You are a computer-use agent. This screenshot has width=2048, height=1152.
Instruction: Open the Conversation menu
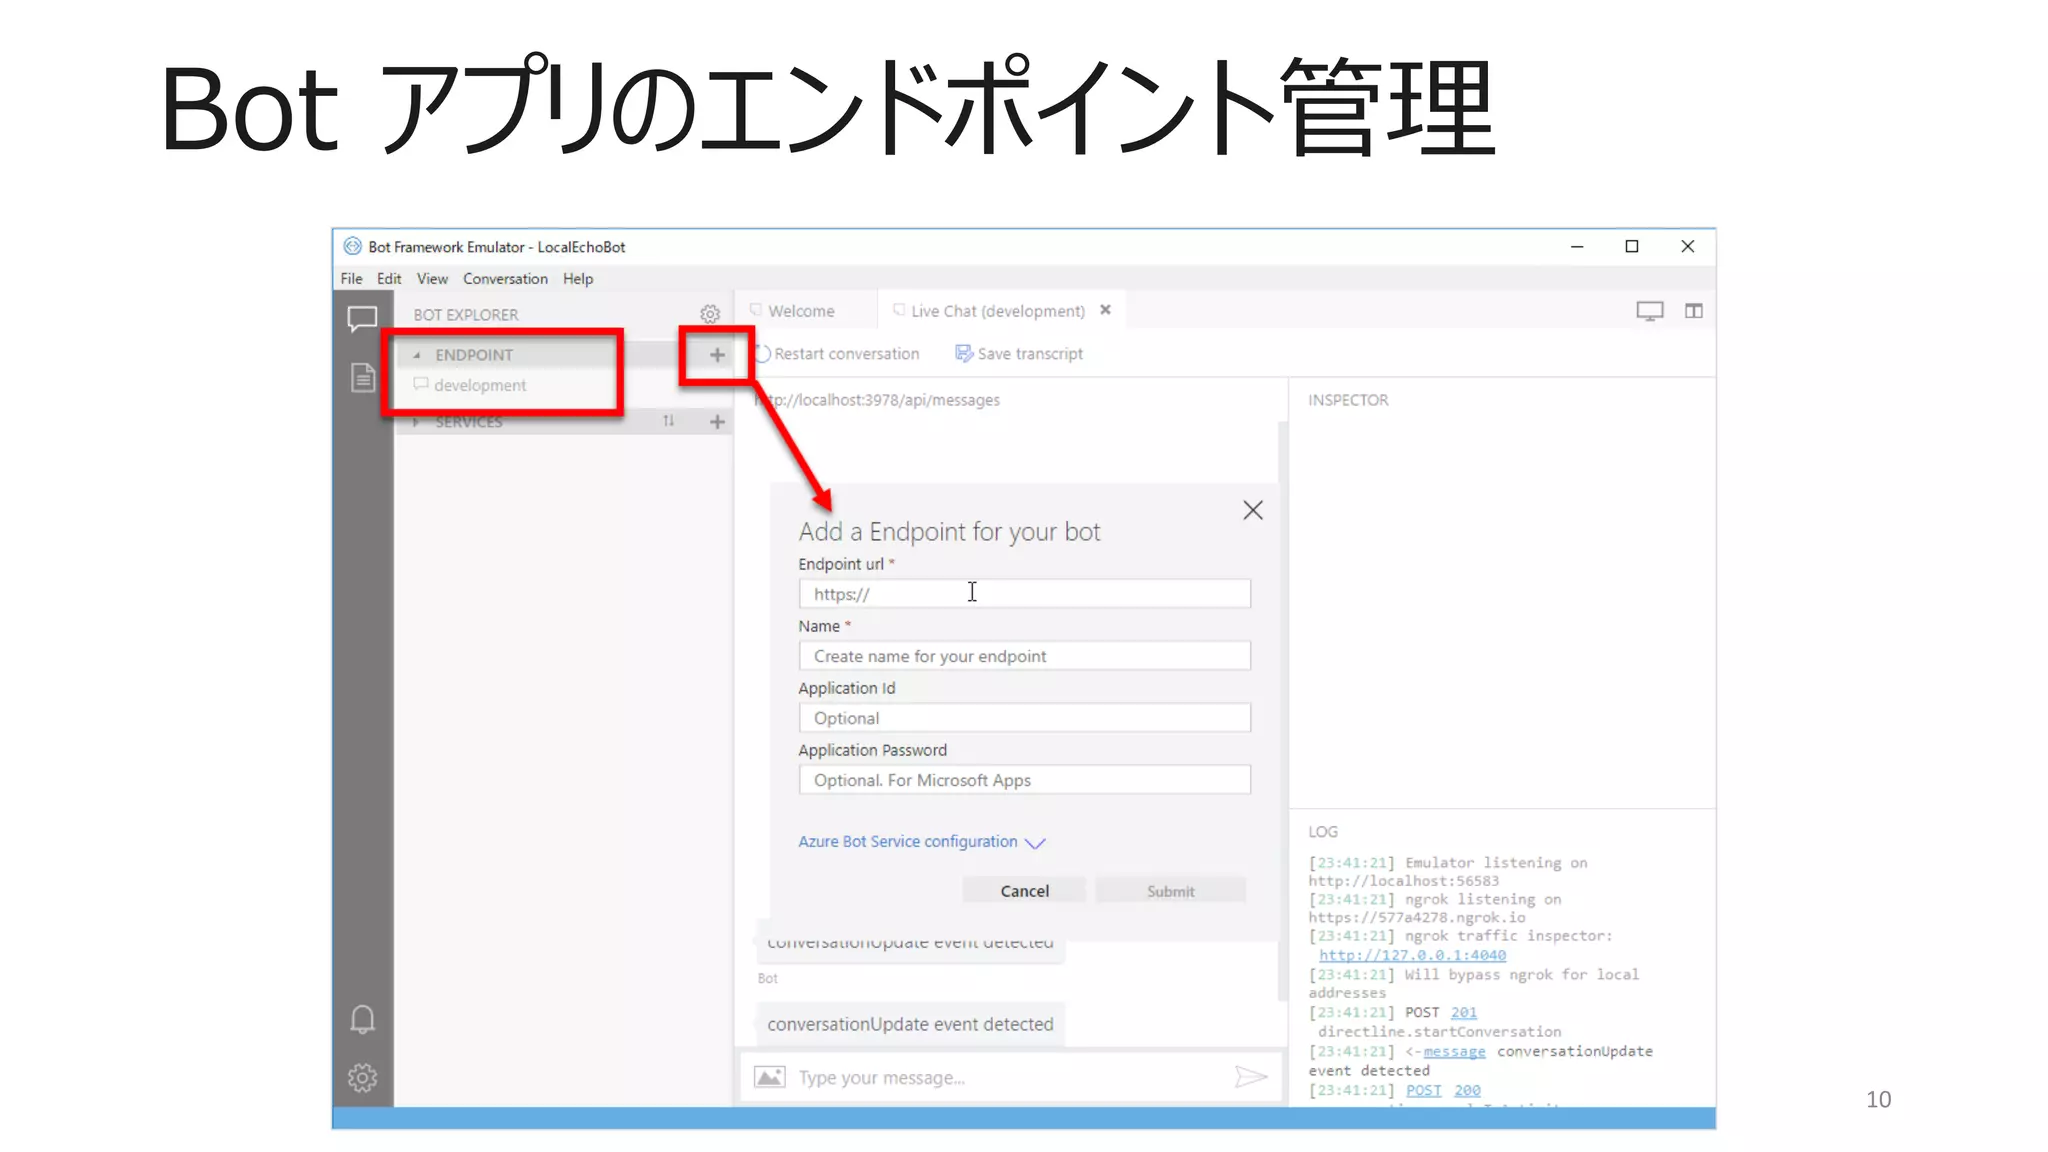(x=505, y=279)
